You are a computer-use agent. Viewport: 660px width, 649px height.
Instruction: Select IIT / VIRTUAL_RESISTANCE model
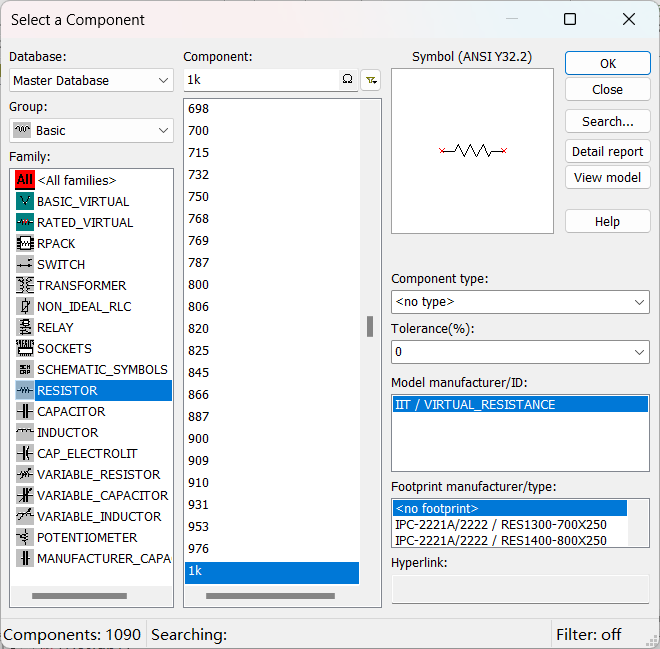point(520,404)
